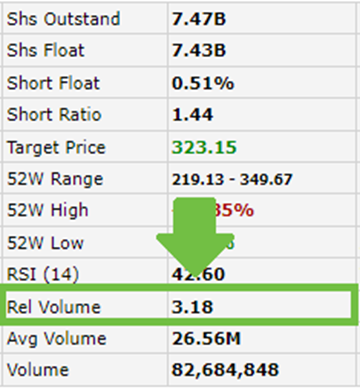This screenshot has height=390, width=360.
Task: Open the Shs Float label
Action: click(x=46, y=50)
